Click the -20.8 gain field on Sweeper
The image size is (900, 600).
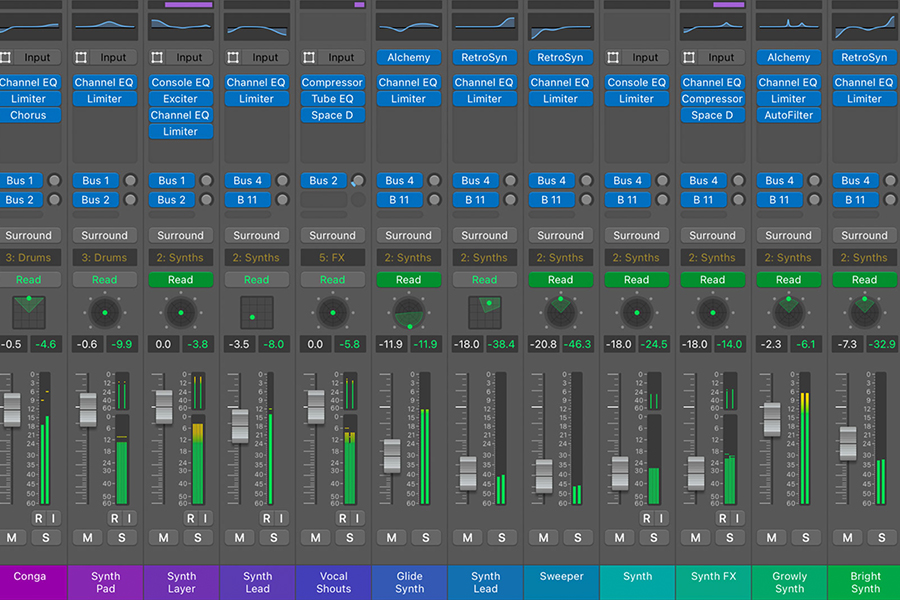542,344
